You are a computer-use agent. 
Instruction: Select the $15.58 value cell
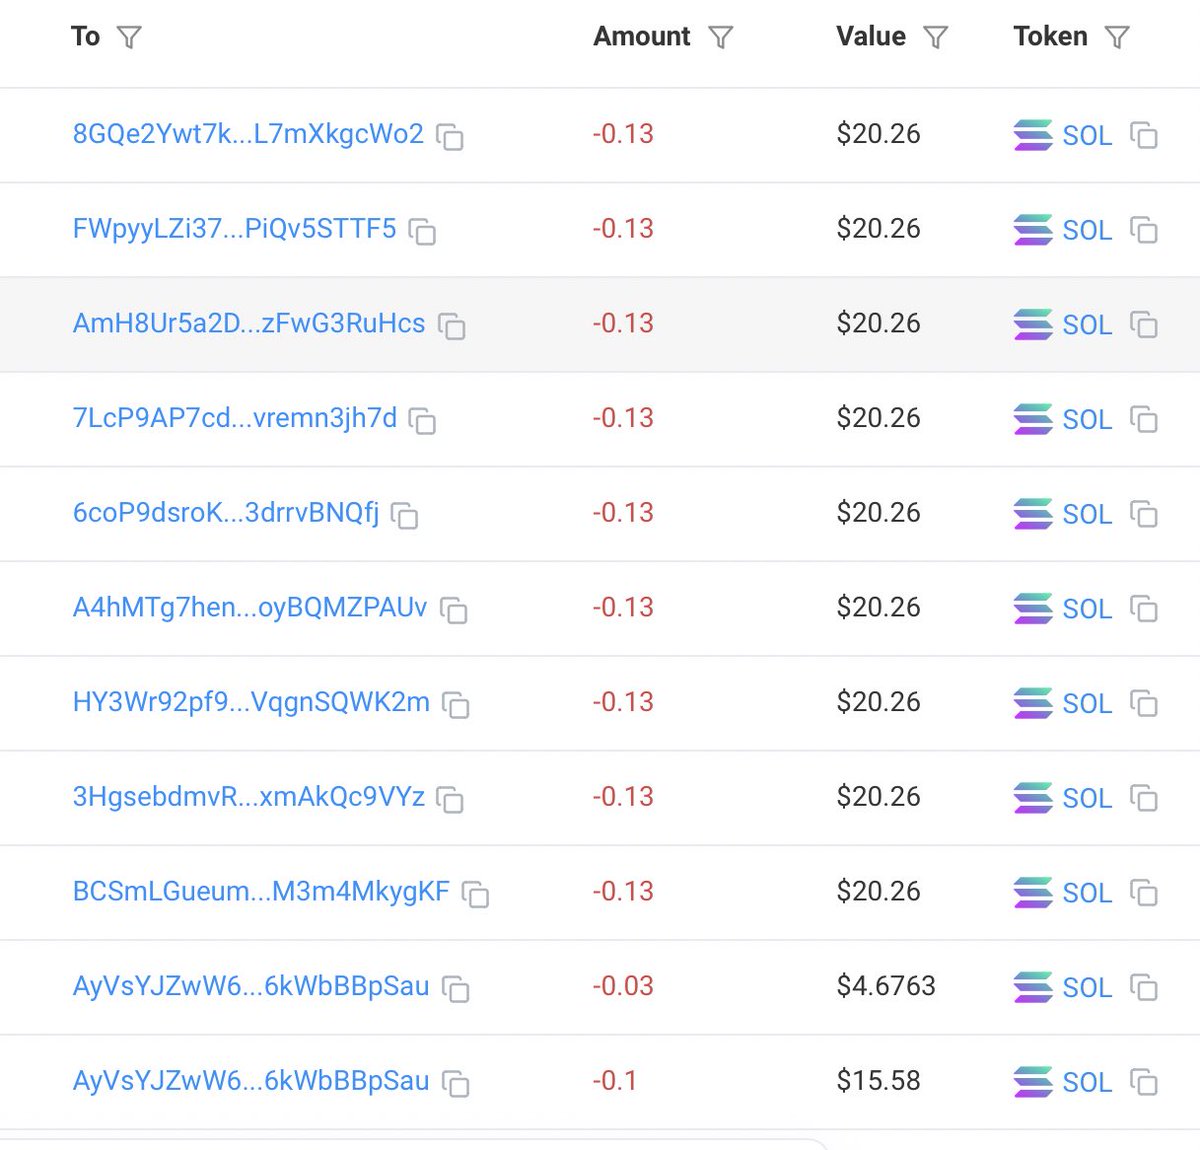coord(878,1081)
